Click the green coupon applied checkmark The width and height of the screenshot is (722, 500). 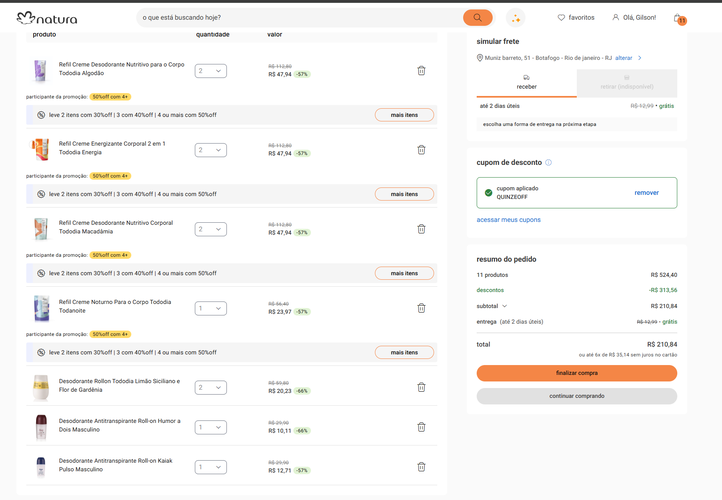point(489,193)
